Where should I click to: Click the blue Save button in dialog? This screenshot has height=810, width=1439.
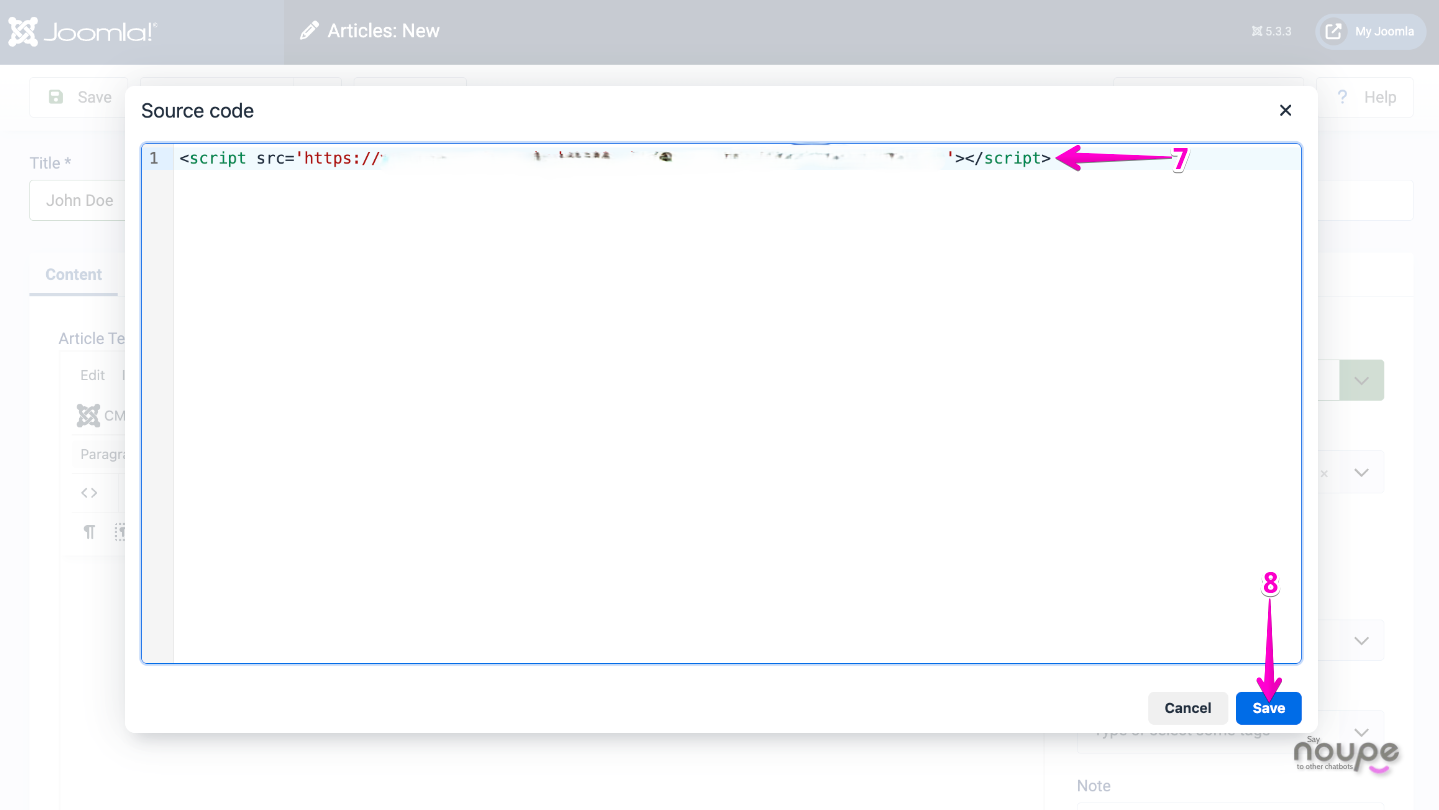pyautogui.click(x=1268, y=708)
